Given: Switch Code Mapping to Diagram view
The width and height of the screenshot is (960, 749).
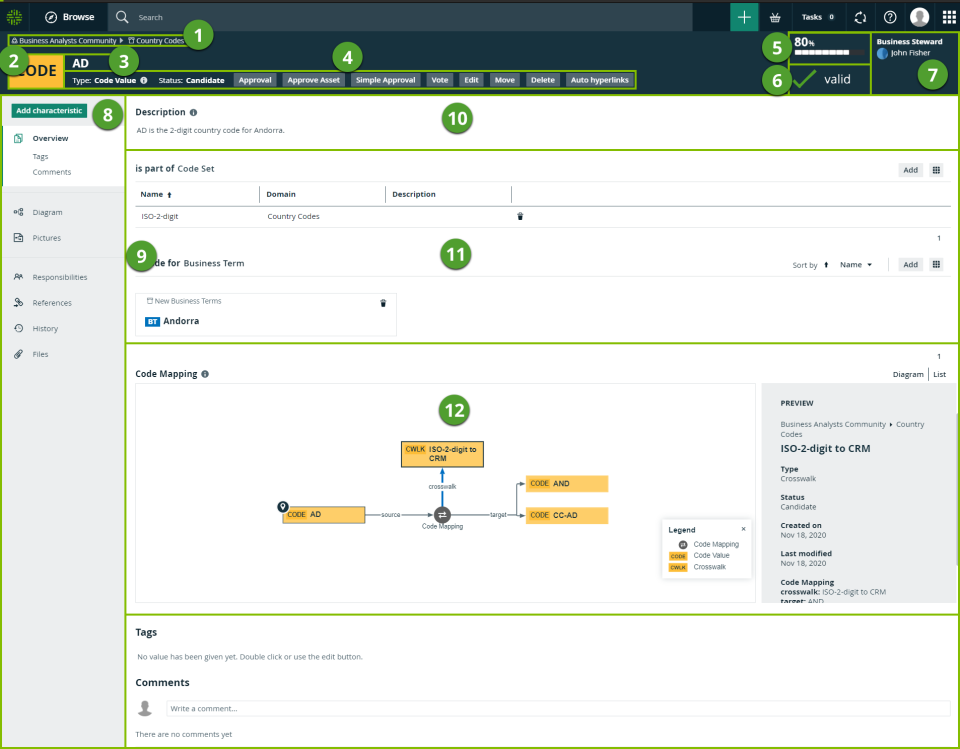Looking at the screenshot, I should pyautogui.click(x=908, y=374).
